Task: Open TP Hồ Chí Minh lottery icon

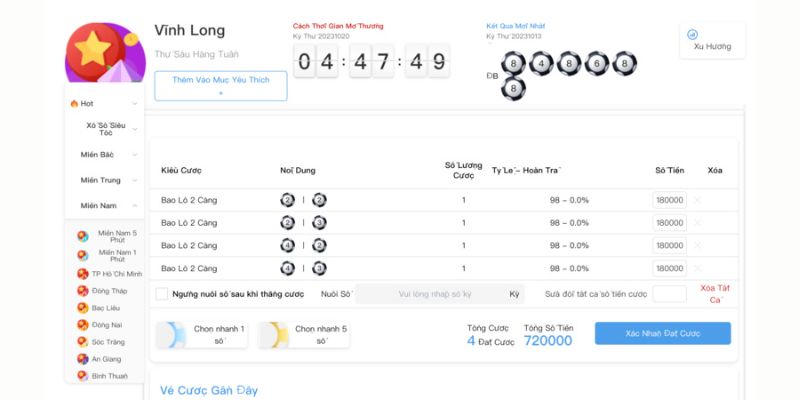Action: (83, 273)
